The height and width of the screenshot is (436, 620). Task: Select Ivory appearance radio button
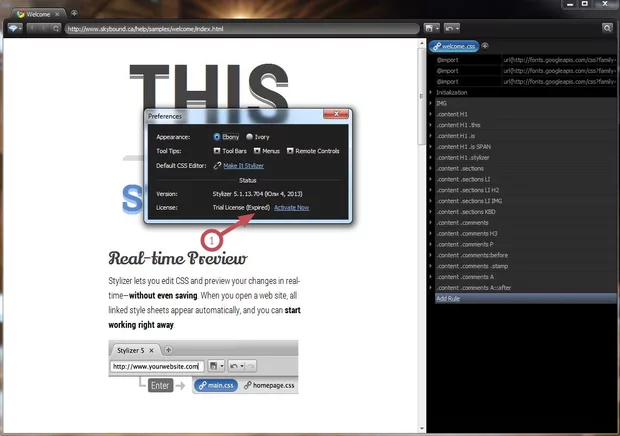249,137
